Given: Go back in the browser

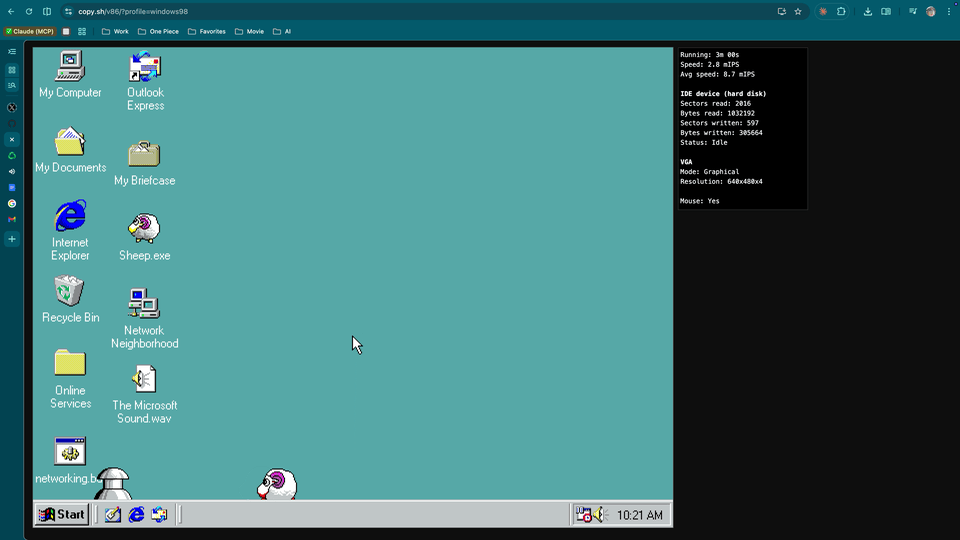Looking at the screenshot, I should [x=11, y=12].
